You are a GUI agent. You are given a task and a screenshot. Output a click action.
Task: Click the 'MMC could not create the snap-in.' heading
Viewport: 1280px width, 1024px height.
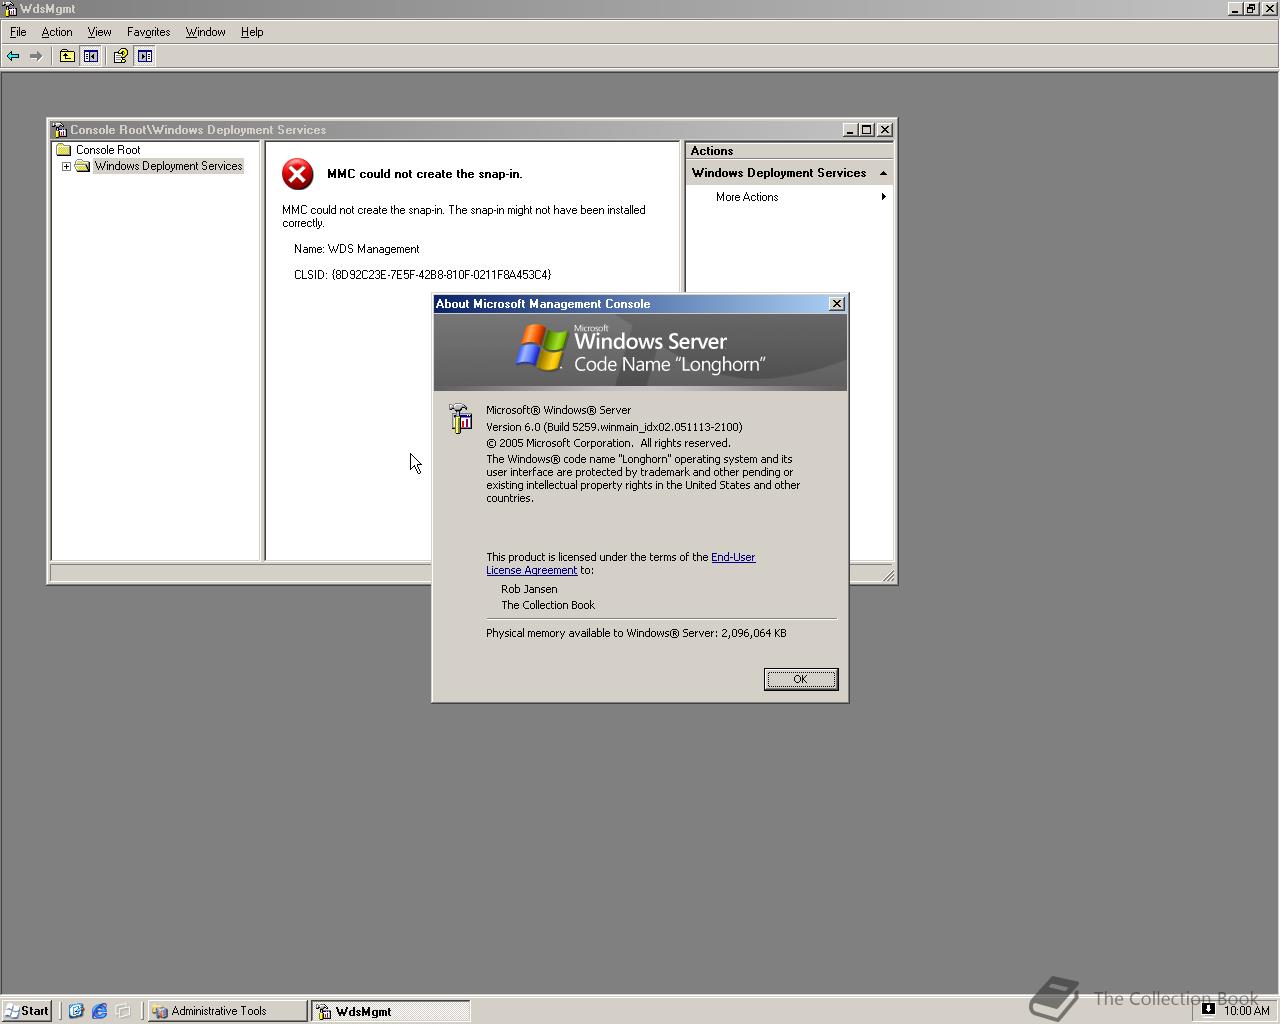425,174
